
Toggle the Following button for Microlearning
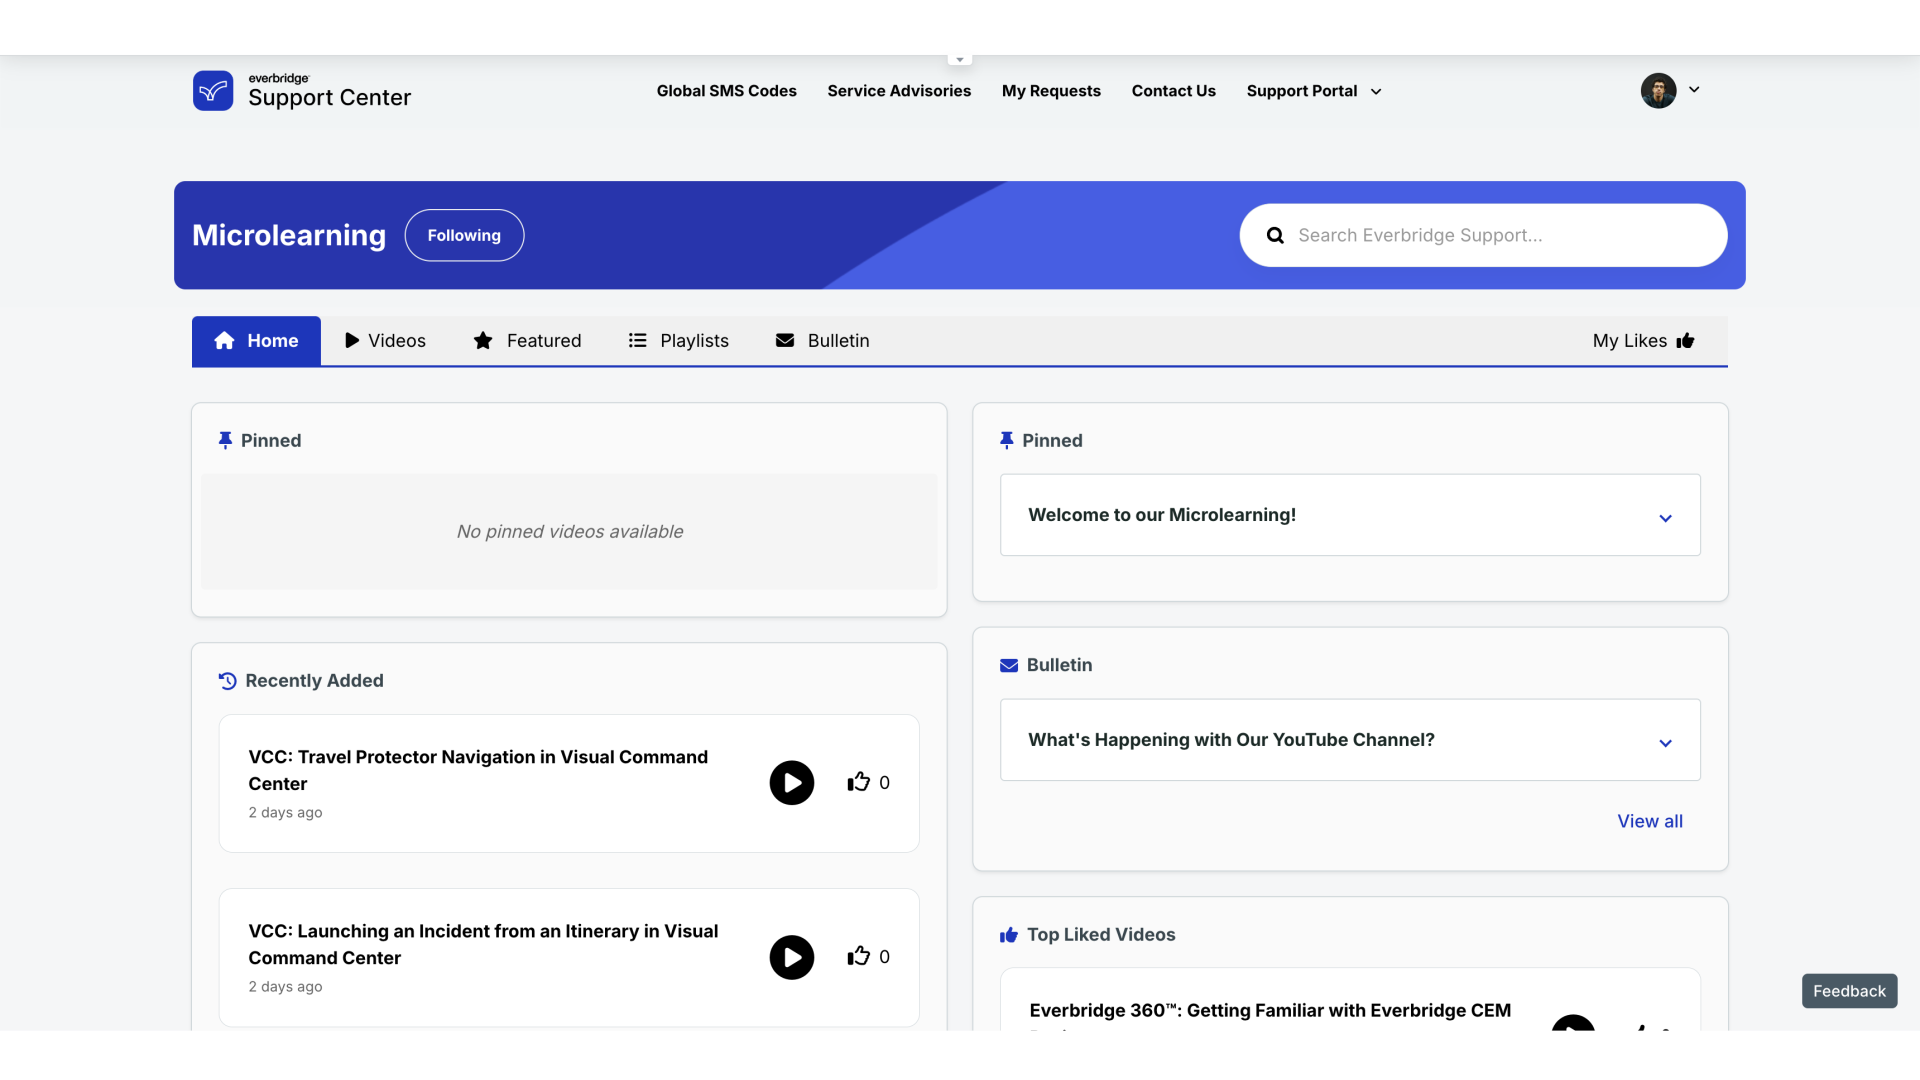click(463, 235)
